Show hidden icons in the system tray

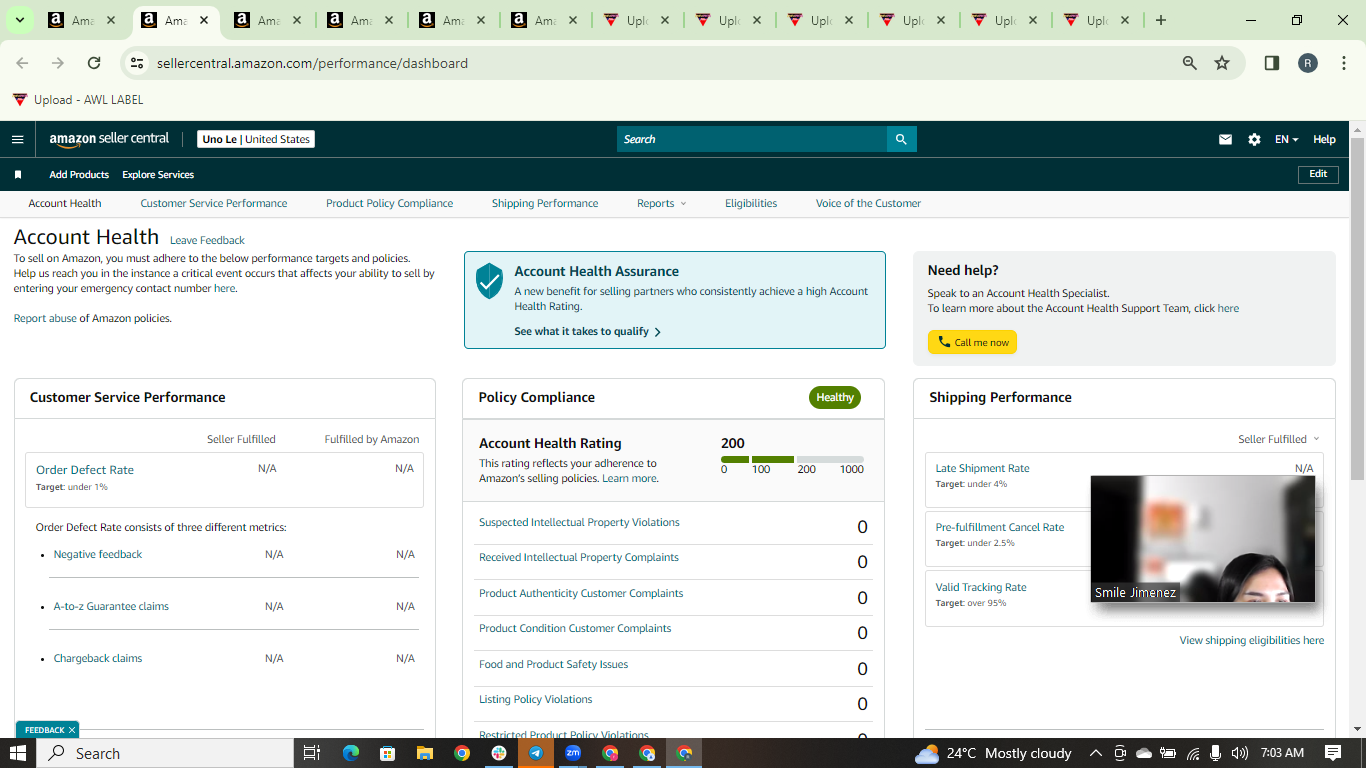tap(1096, 753)
